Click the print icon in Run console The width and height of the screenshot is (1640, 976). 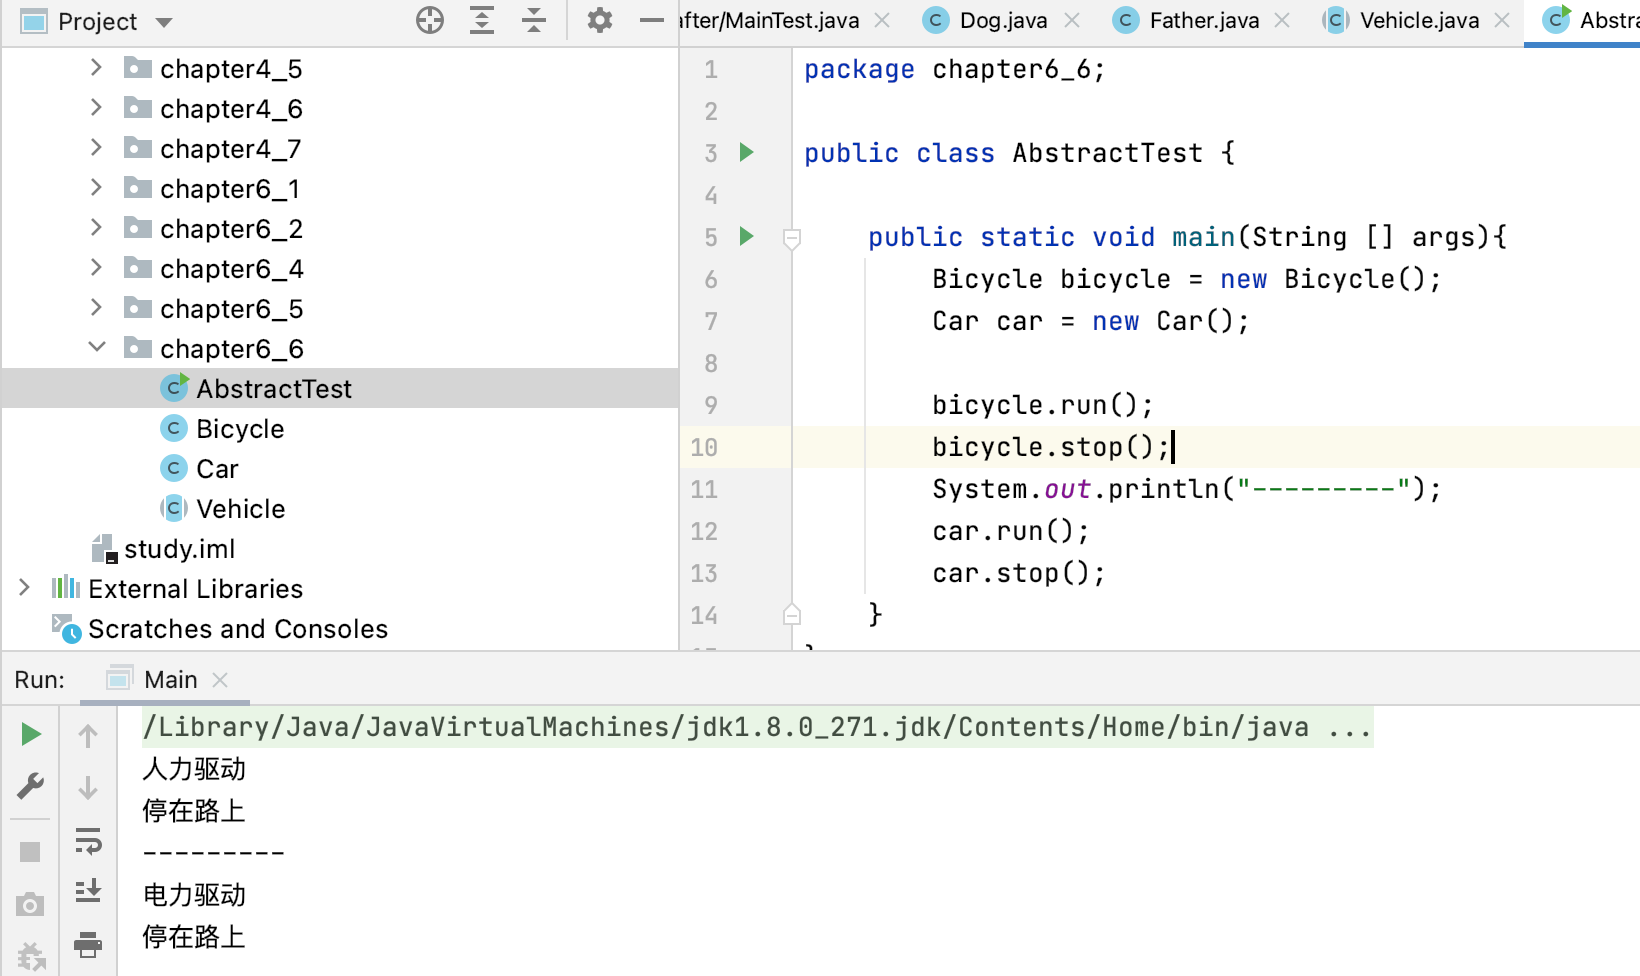tap(88, 943)
